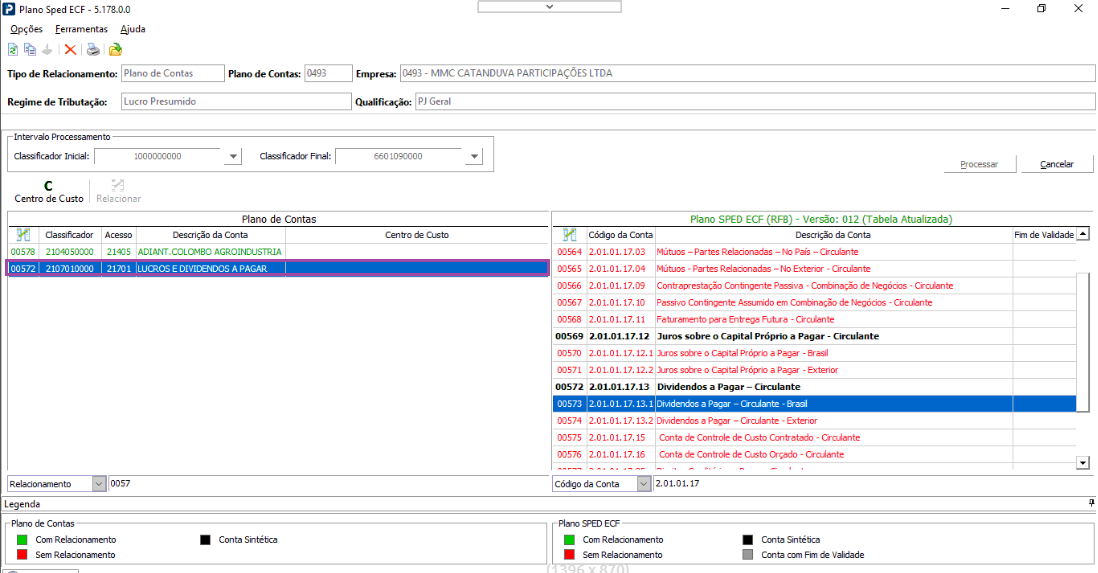
Task: Pin the Legenda panel
Action: click(x=1091, y=503)
